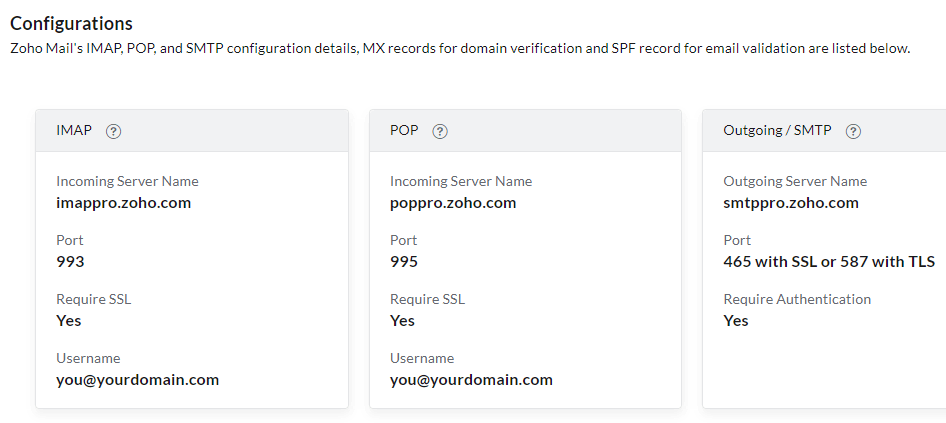Click the Require SSL Yes value under IMAP

tap(69, 321)
